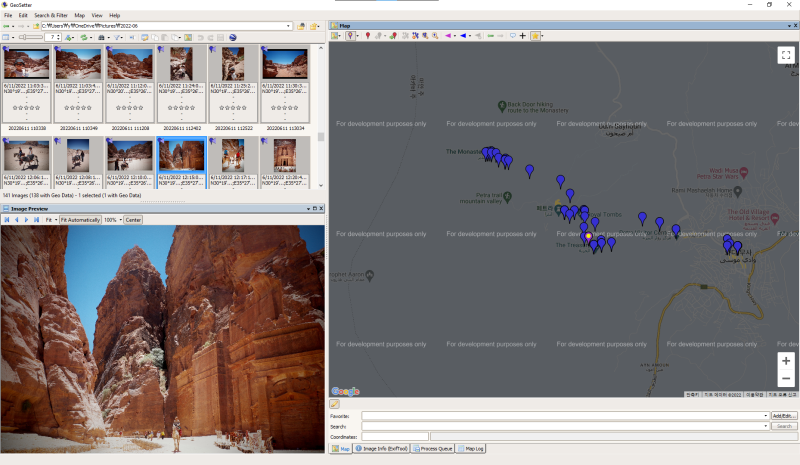The width and height of the screenshot is (800, 465).
Task: Toggle the highlighted marker mode button
Action: coord(351,36)
